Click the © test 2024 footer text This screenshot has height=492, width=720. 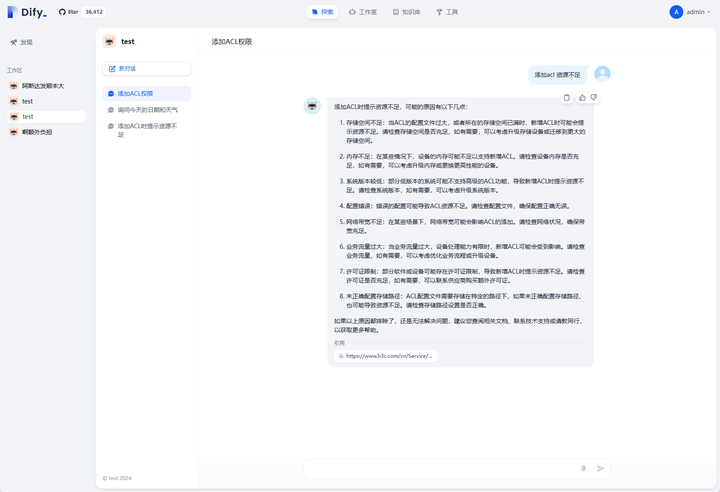click(117, 478)
